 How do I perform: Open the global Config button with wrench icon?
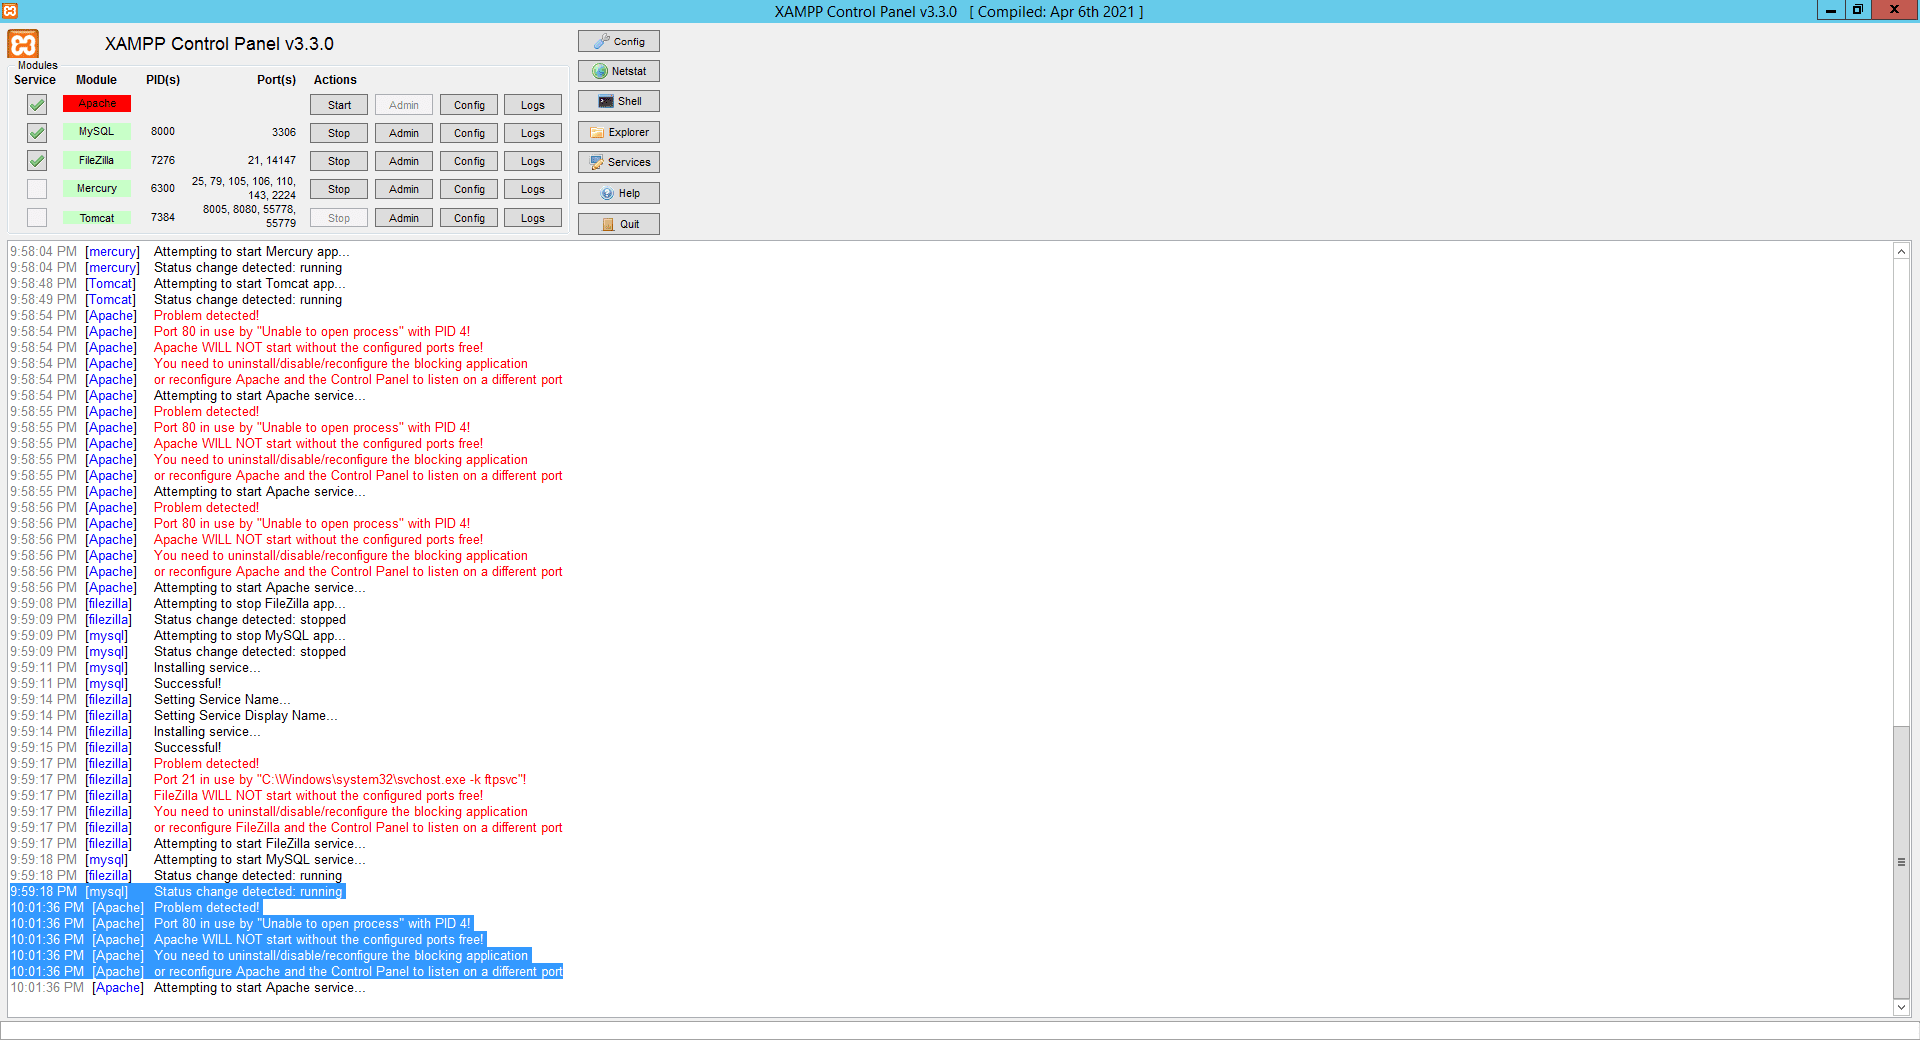pyautogui.click(x=619, y=41)
